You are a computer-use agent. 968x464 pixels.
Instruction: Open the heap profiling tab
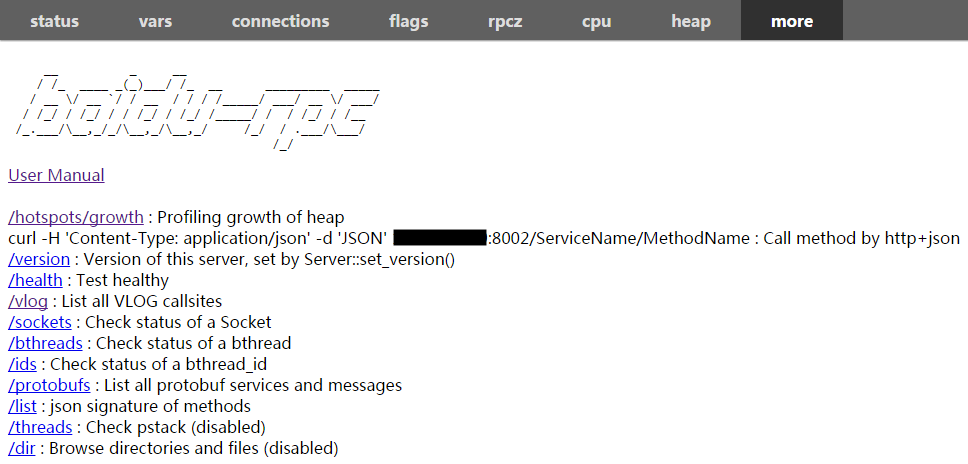click(x=691, y=21)
